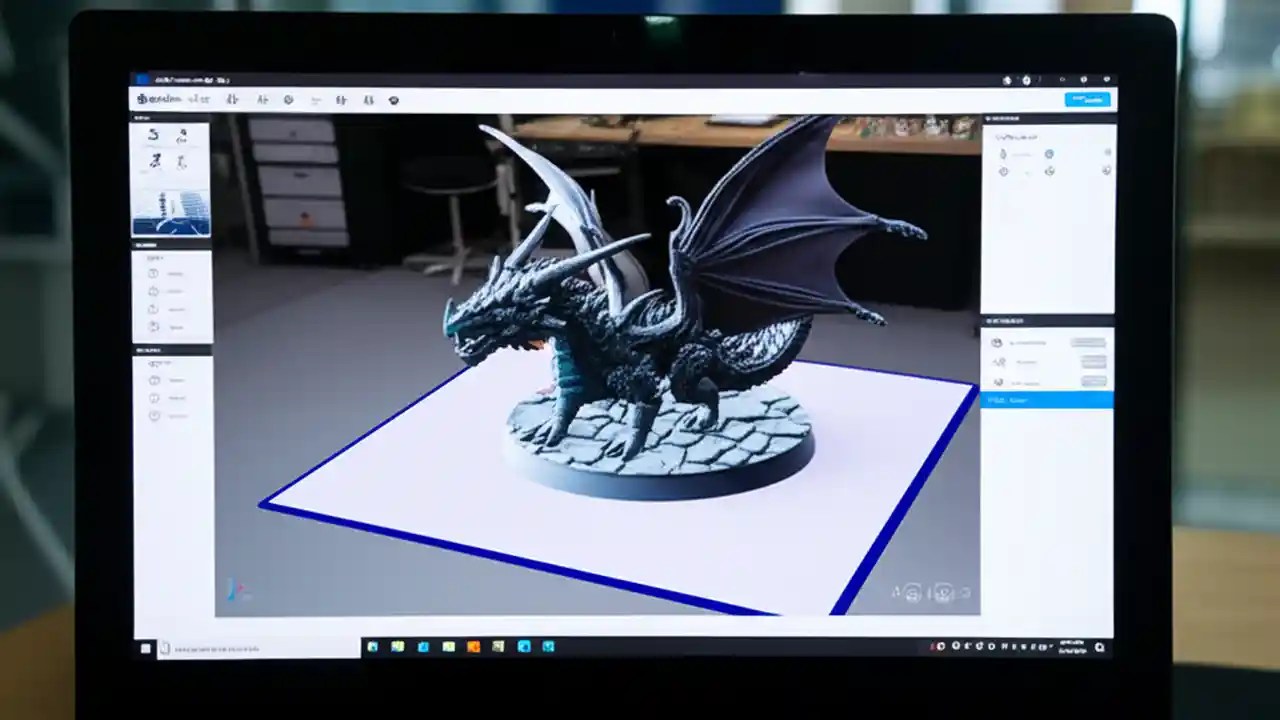Click the camera view icon at viewport bottom-right
The image size is (1280, 720).
coord(941,593)
